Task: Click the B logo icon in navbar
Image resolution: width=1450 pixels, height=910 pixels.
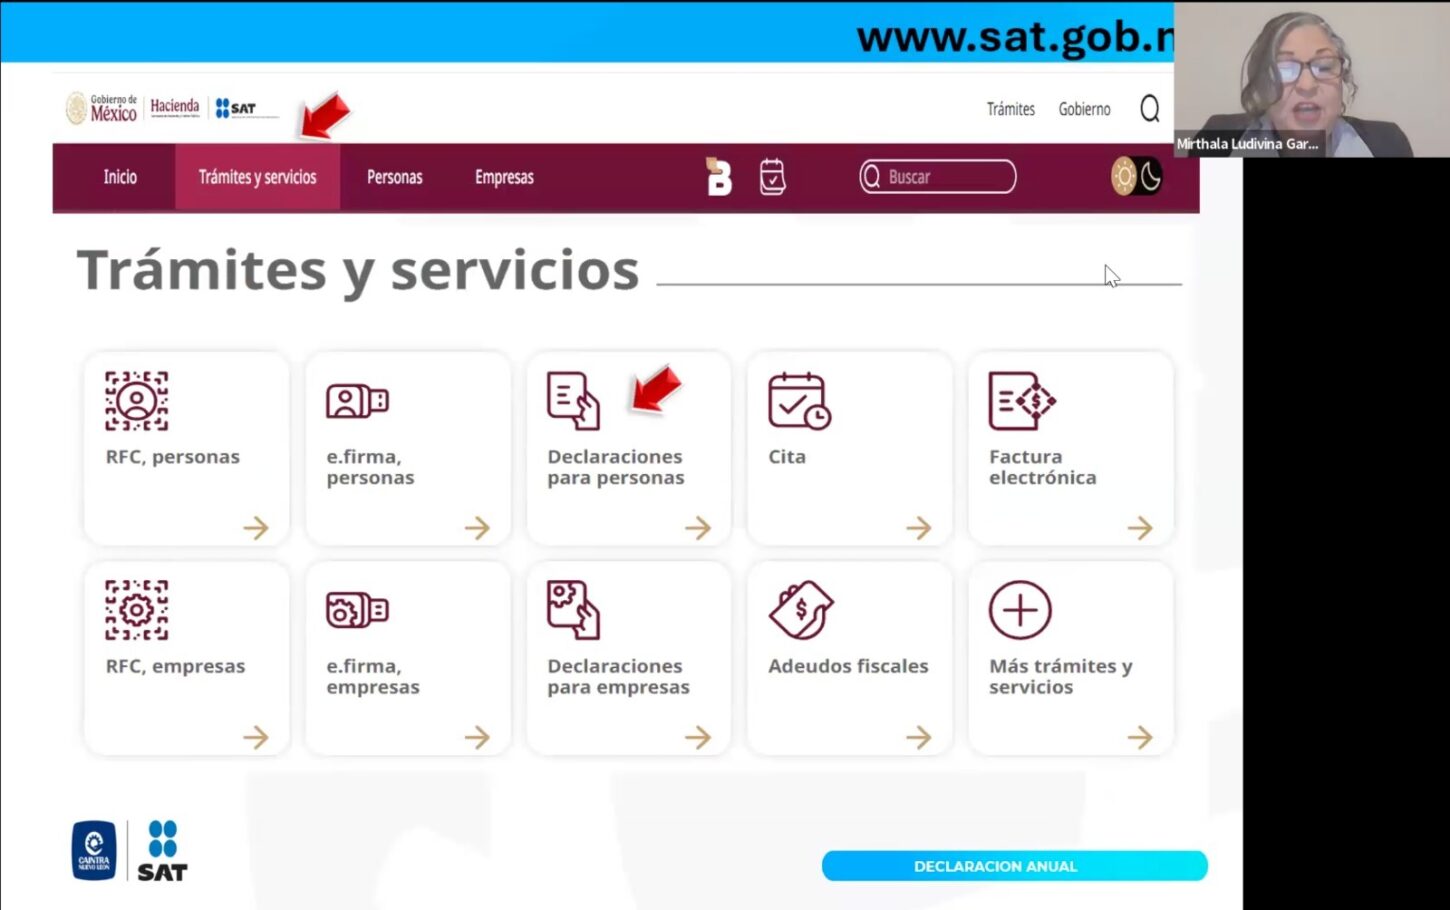Action: click(x=719, y=177)
